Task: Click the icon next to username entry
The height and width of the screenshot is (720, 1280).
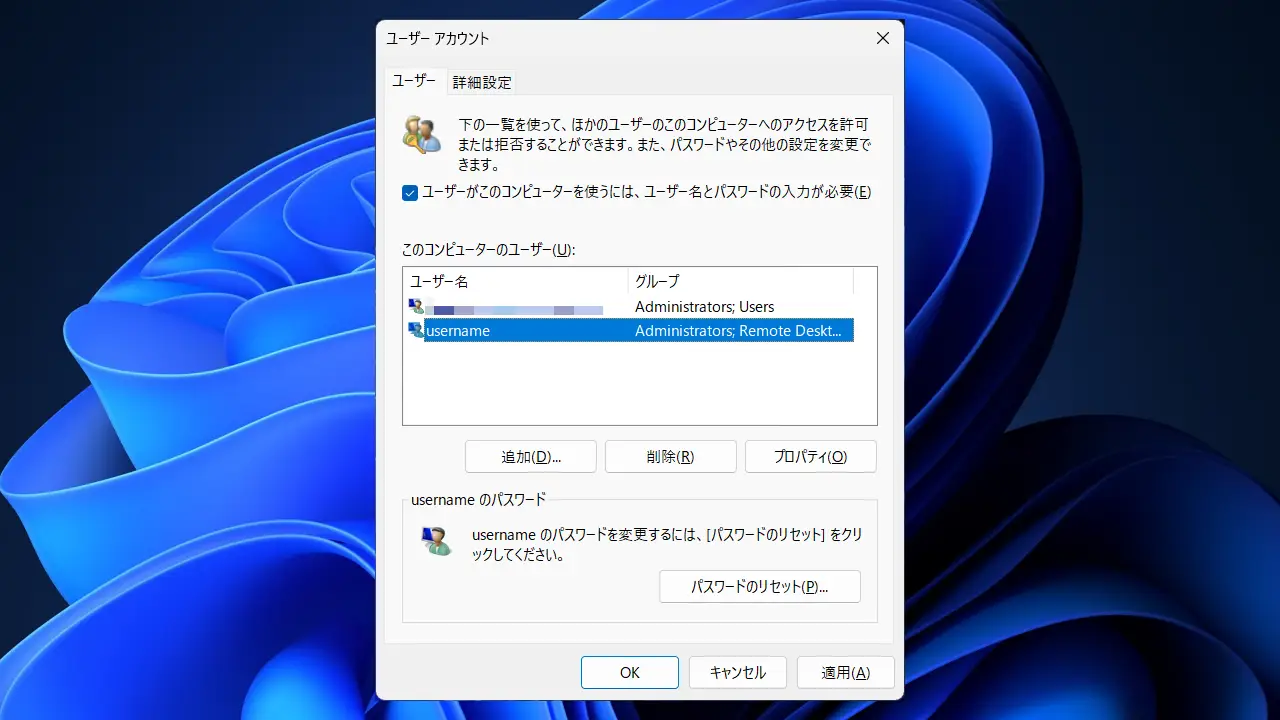Action: (x=416, y=330)
